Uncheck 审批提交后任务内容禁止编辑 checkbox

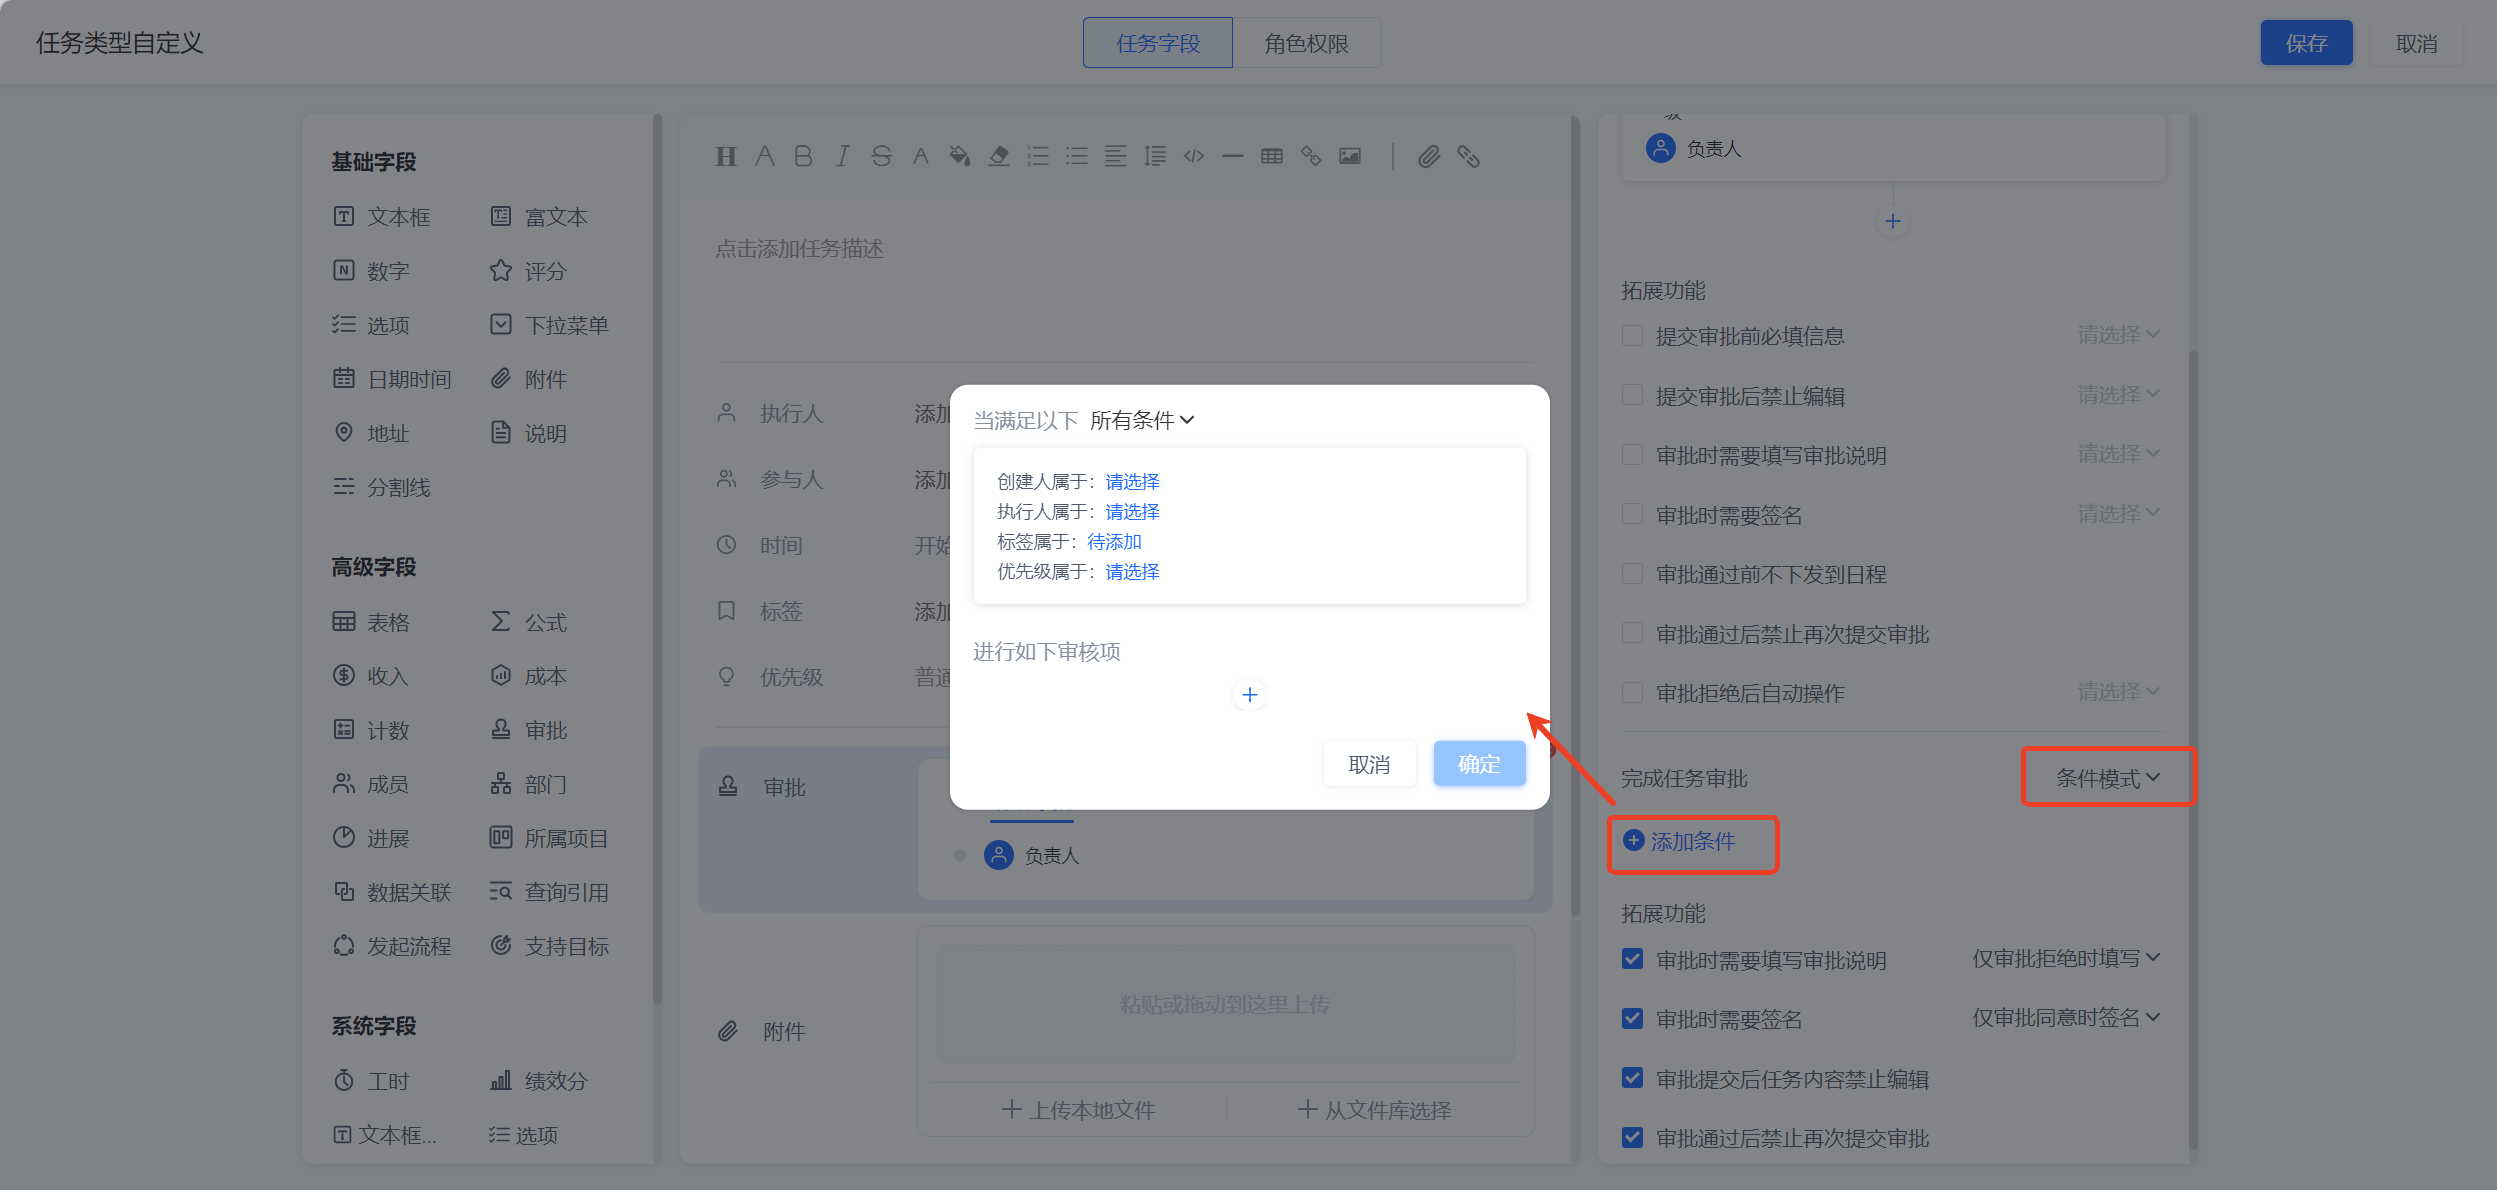1632,1079
